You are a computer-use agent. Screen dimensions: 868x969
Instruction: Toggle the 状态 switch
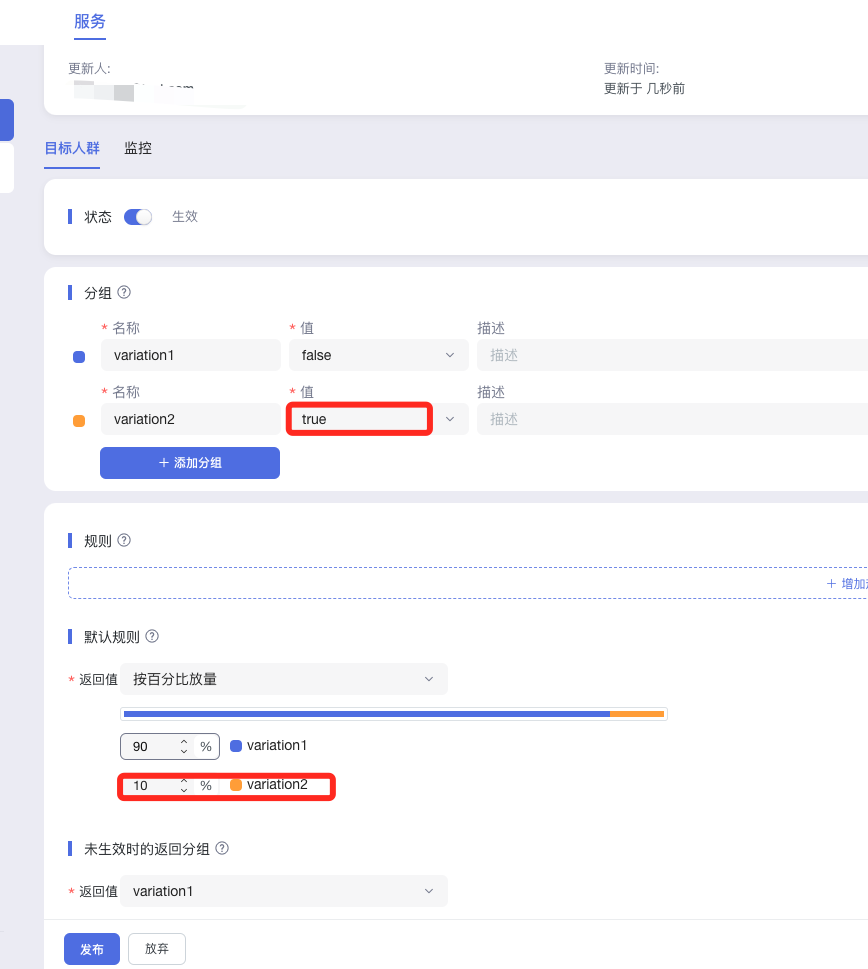point(138,217)
